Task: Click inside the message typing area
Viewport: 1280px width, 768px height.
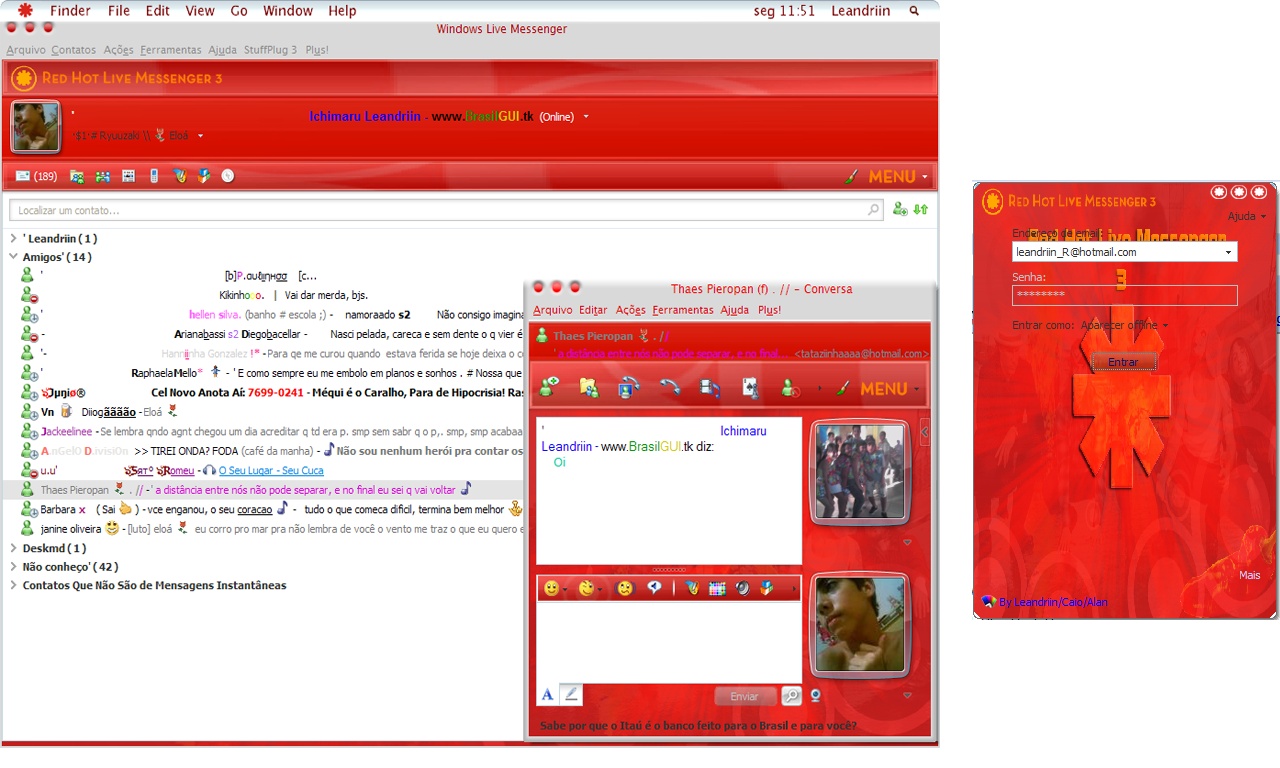Action: [669, 642]
